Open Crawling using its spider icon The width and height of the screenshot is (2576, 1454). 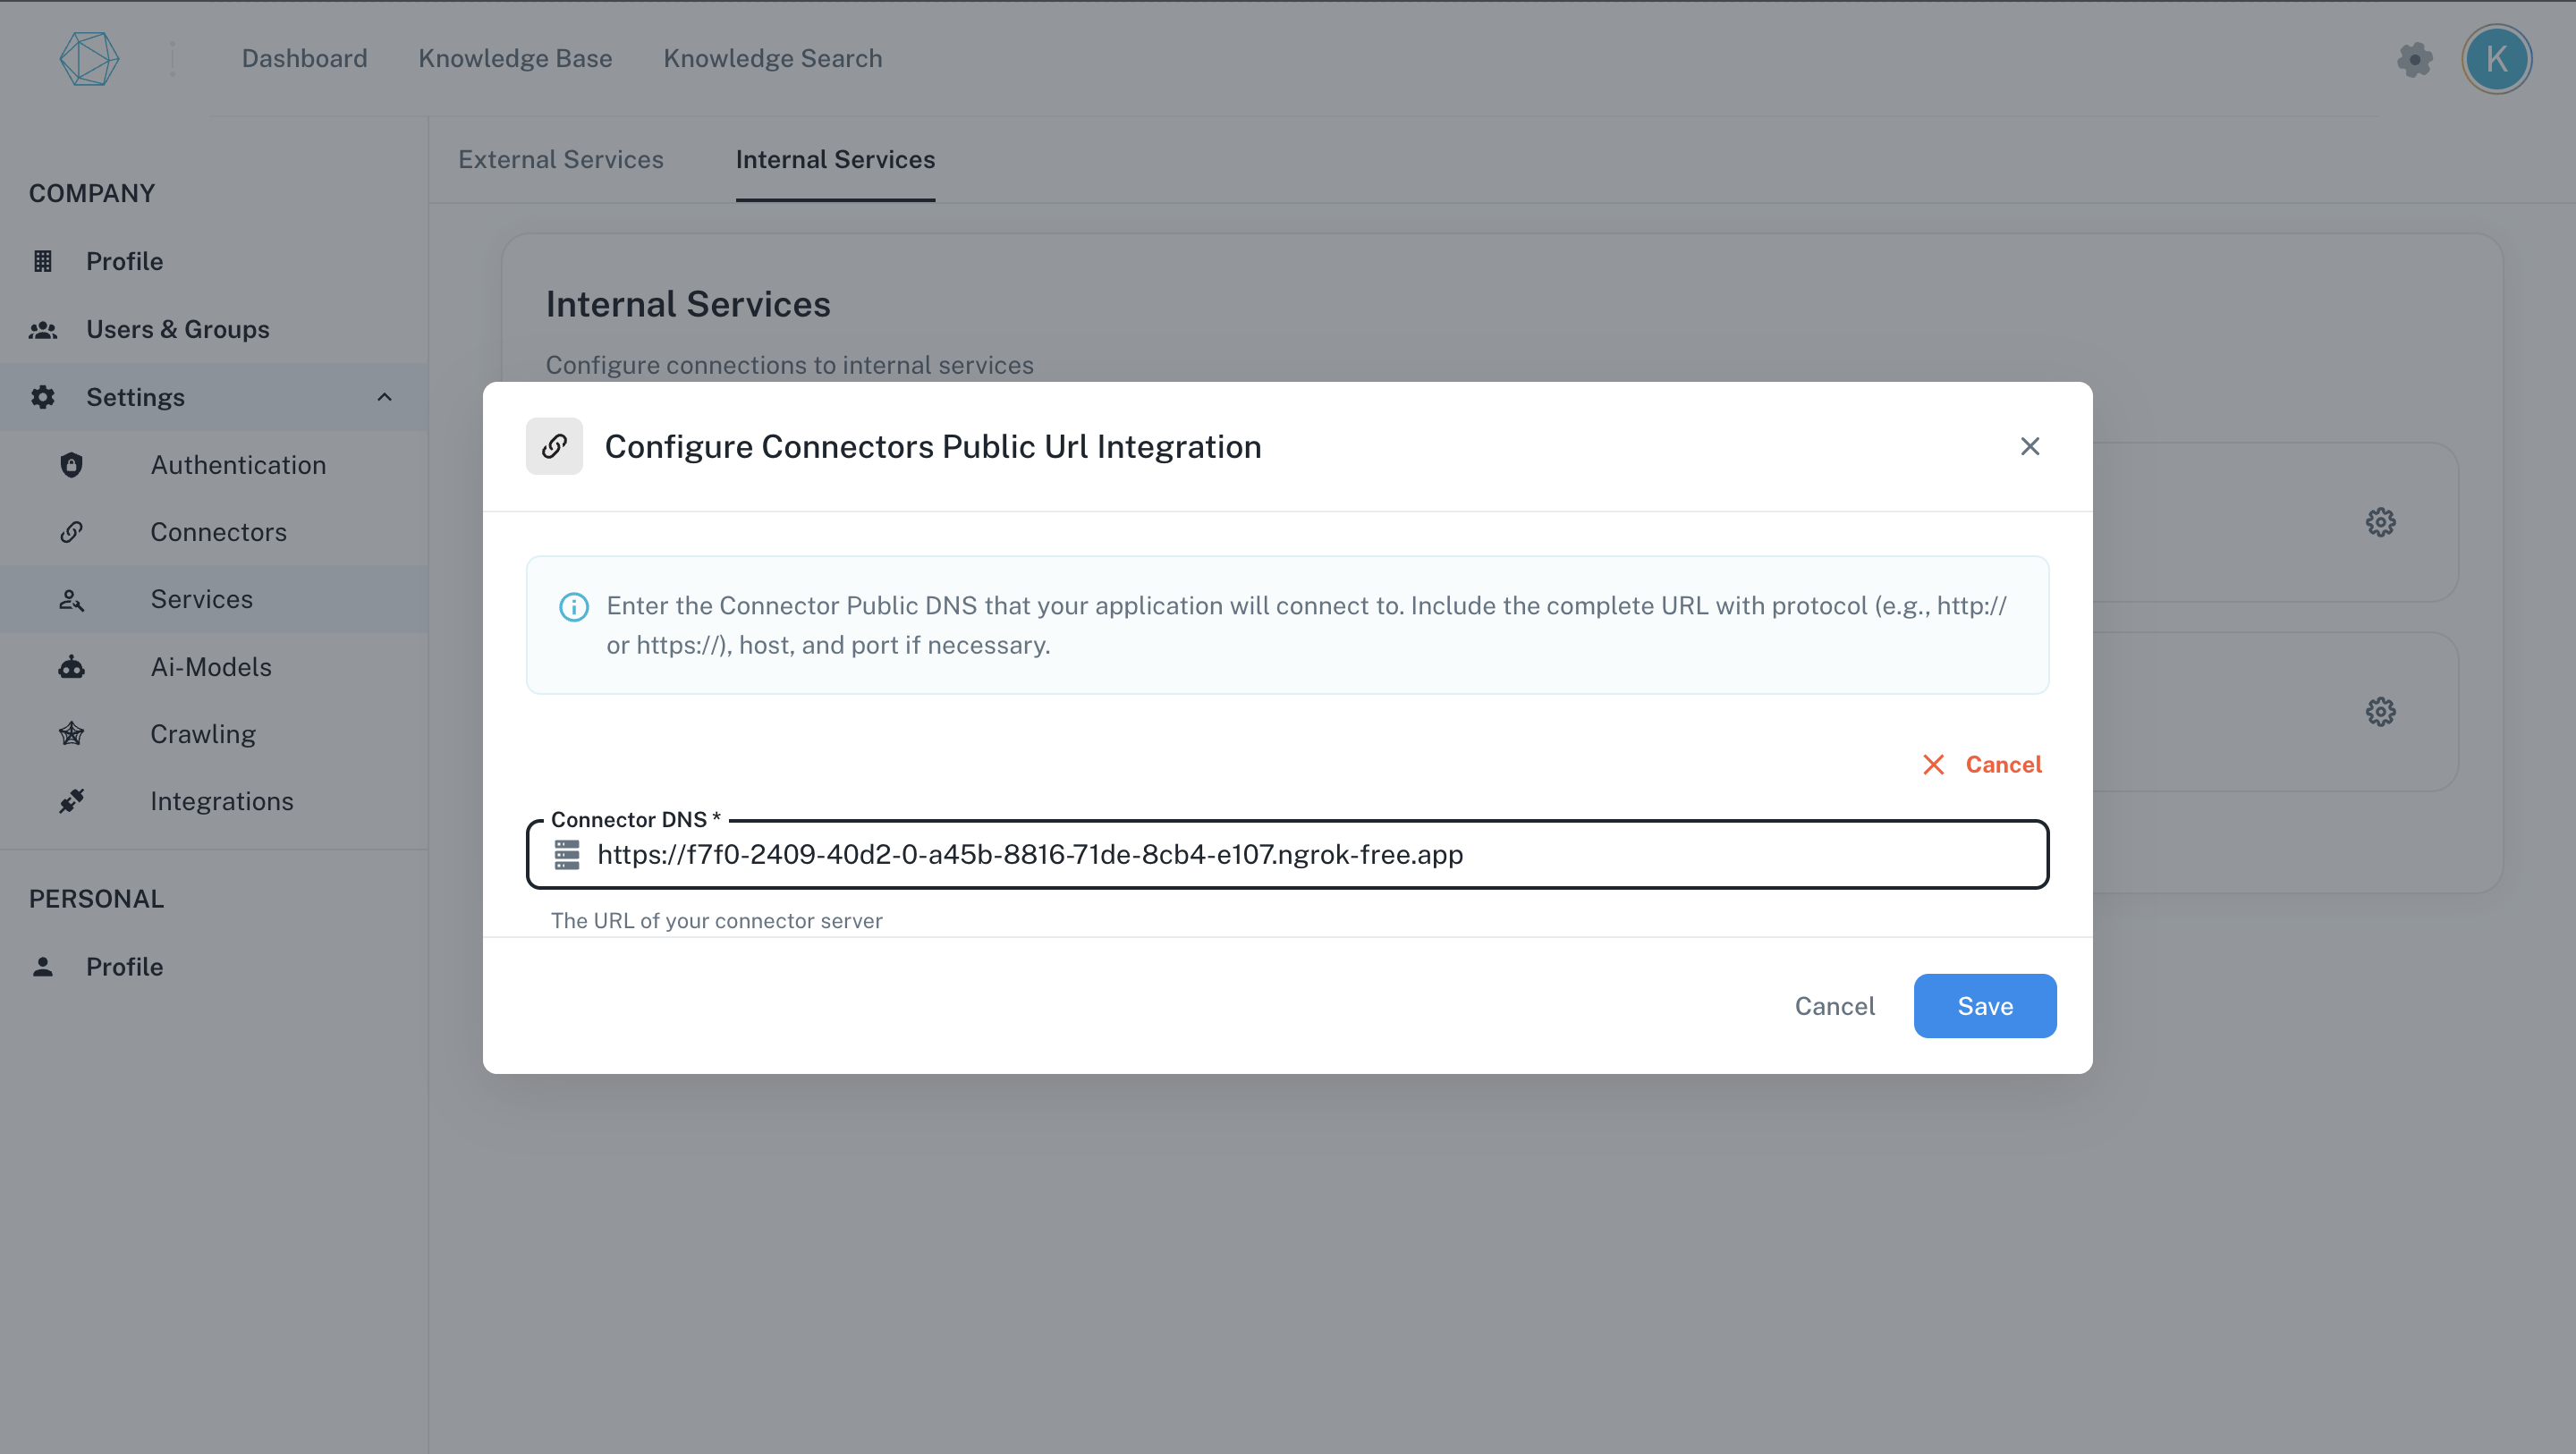[71, 733]
